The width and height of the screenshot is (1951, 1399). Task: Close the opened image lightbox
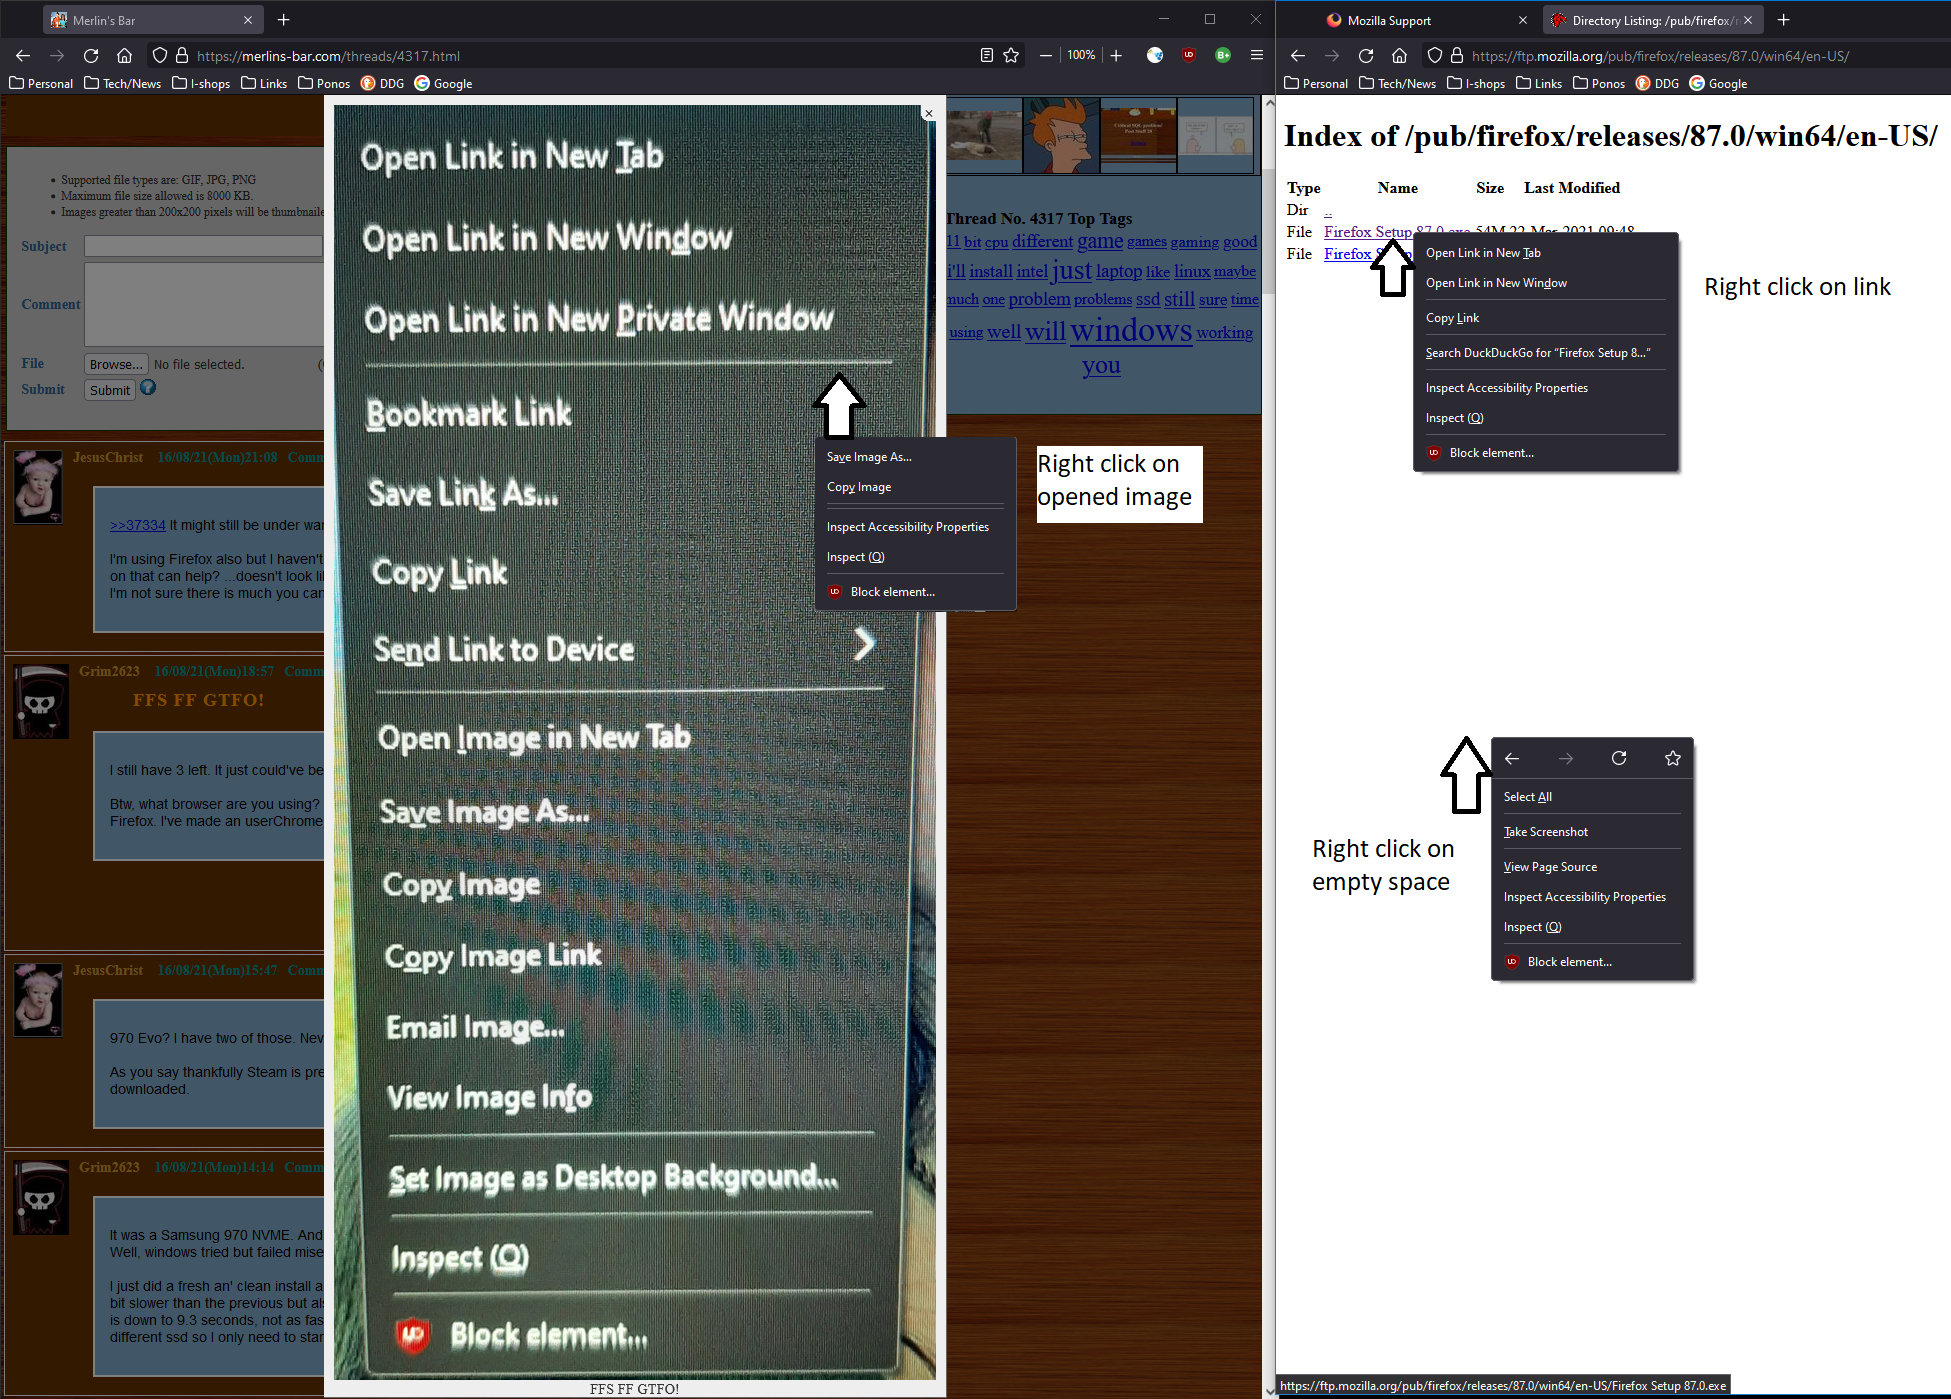[929, 114]
